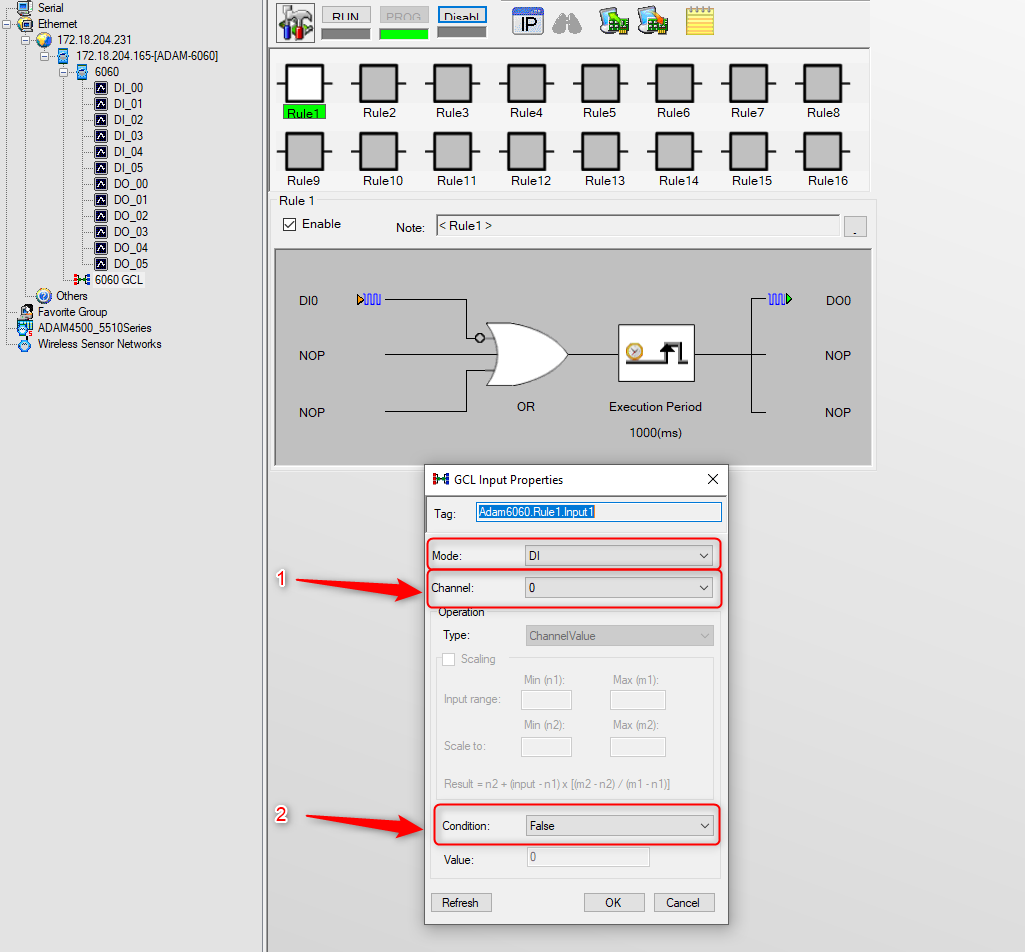
Task: Click the DI0 input signal icon
Action: 369,299
